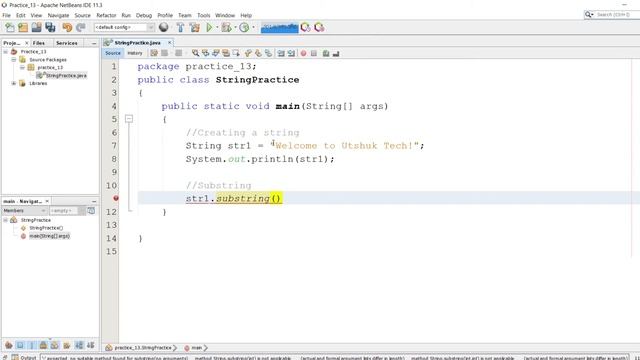Switch to the Services tab
Viewport: 640px width, 360px height.
pyautogui.click(x=67, y=43)
